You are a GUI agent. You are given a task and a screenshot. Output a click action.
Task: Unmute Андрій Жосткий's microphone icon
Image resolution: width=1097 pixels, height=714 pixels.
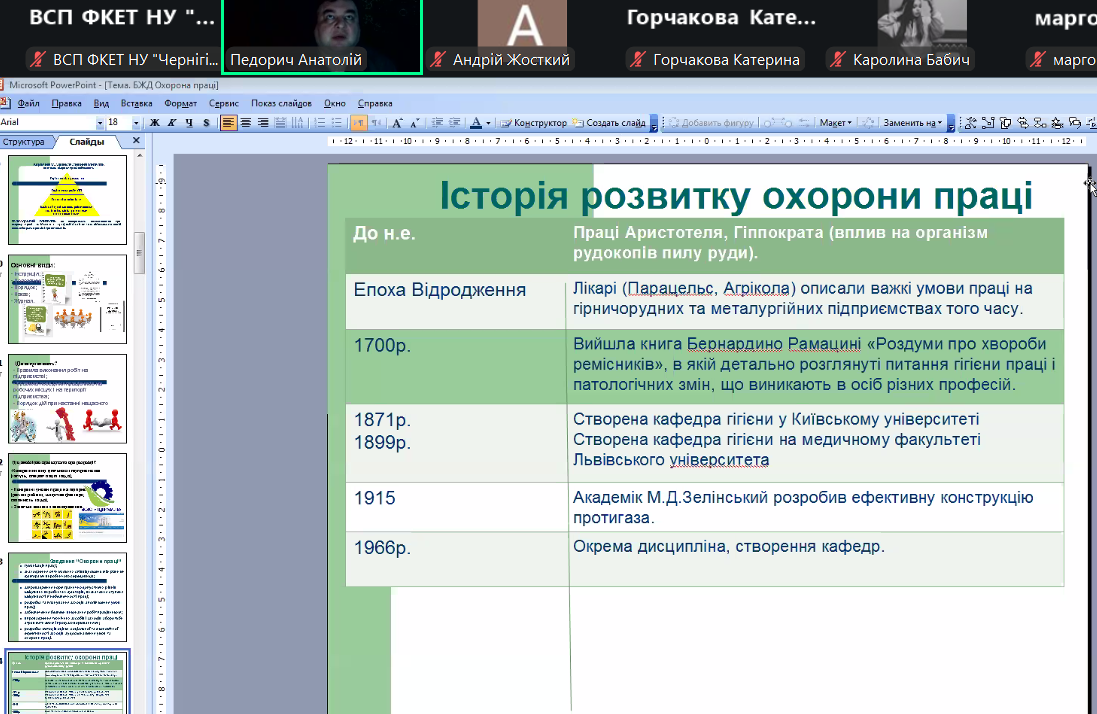click(436, 60)
